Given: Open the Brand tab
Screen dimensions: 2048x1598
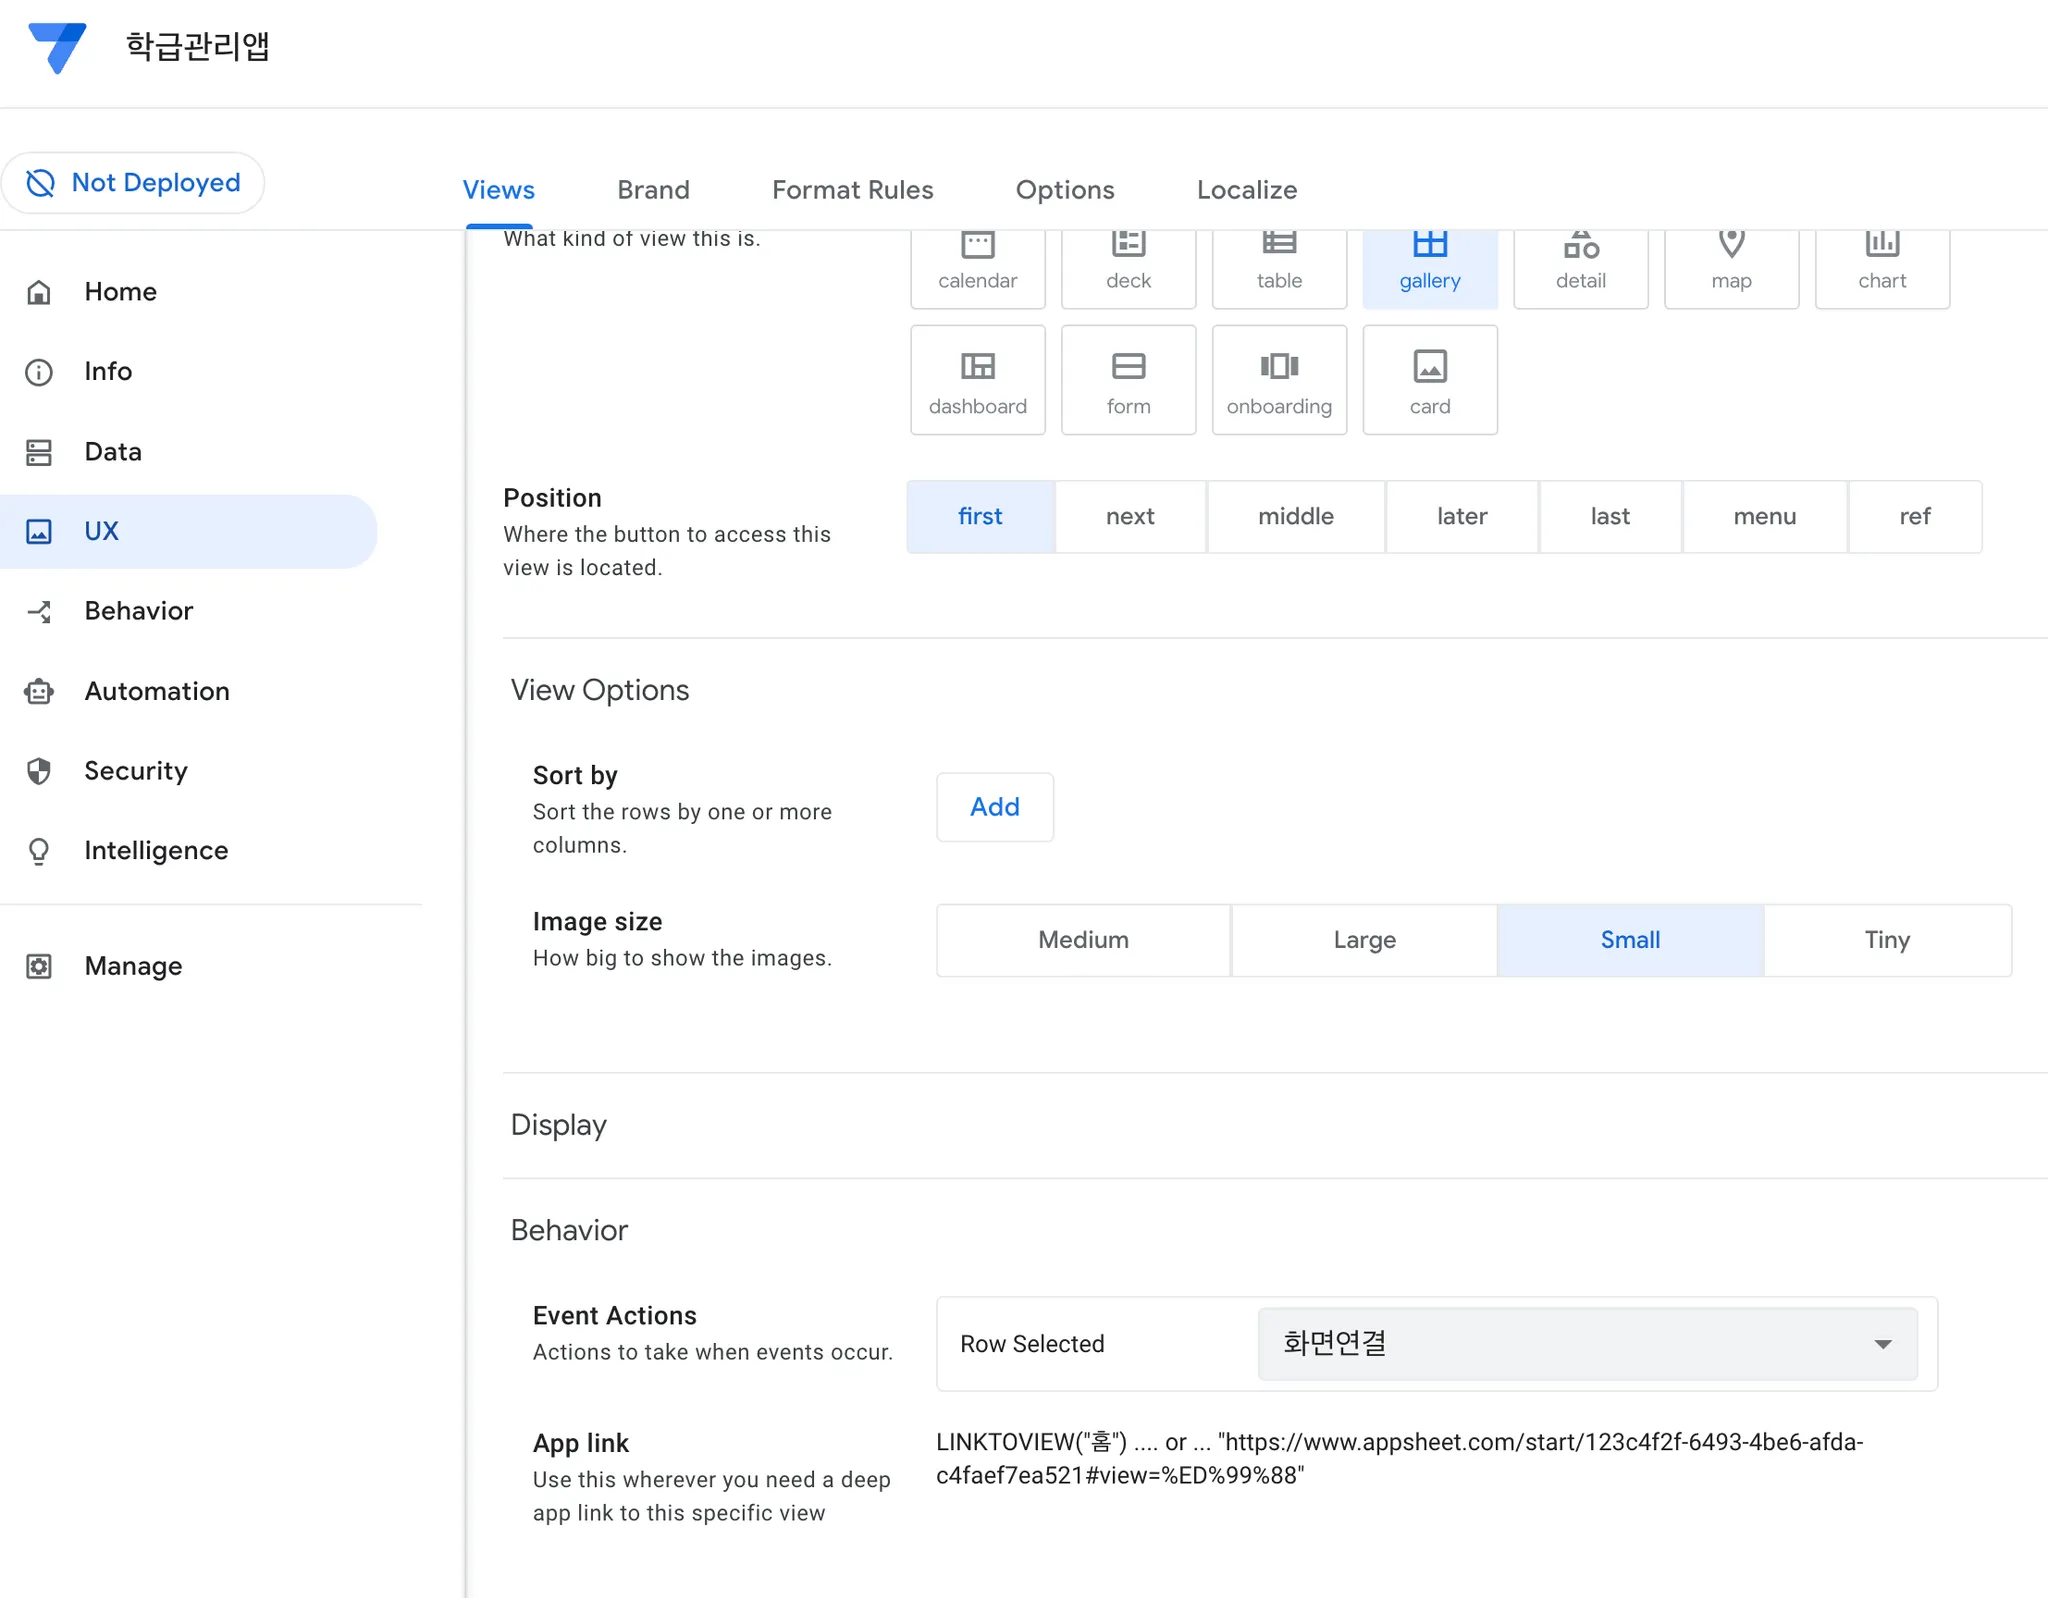Looking at the screenshot, I should (653, 190).
